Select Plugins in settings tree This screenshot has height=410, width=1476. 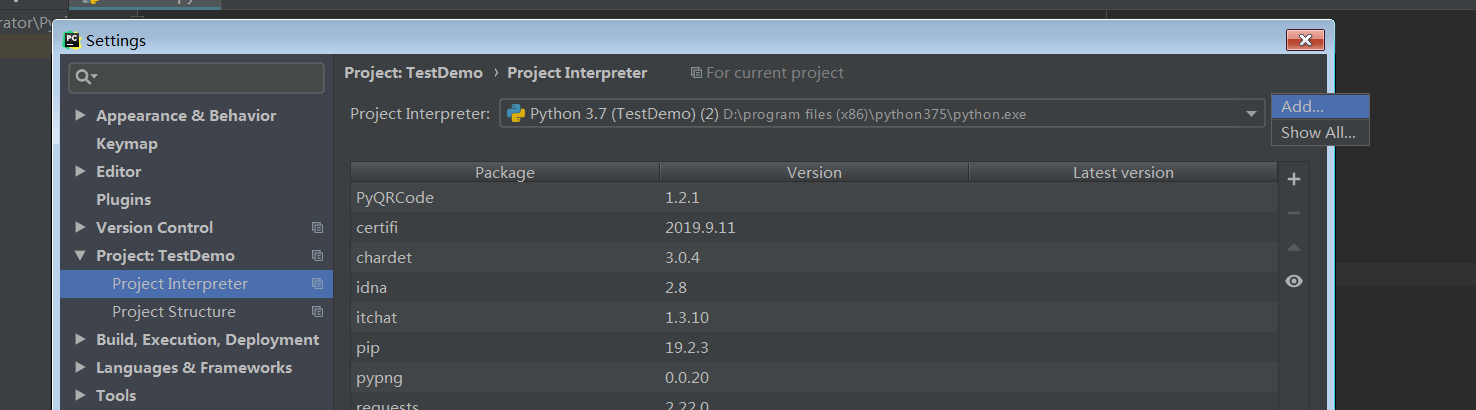click(124, 200)
